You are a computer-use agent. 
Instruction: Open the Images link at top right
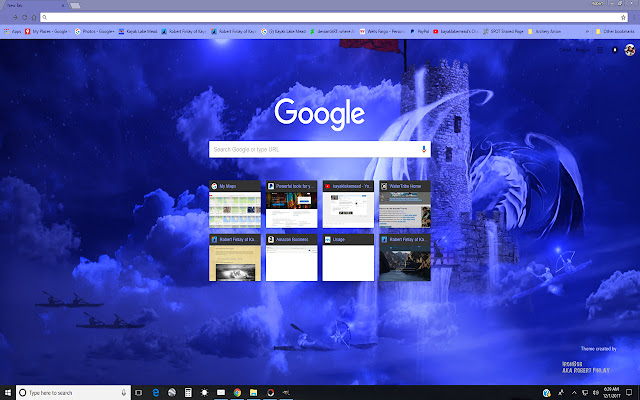pyautogui.click(x=583, y=50)
